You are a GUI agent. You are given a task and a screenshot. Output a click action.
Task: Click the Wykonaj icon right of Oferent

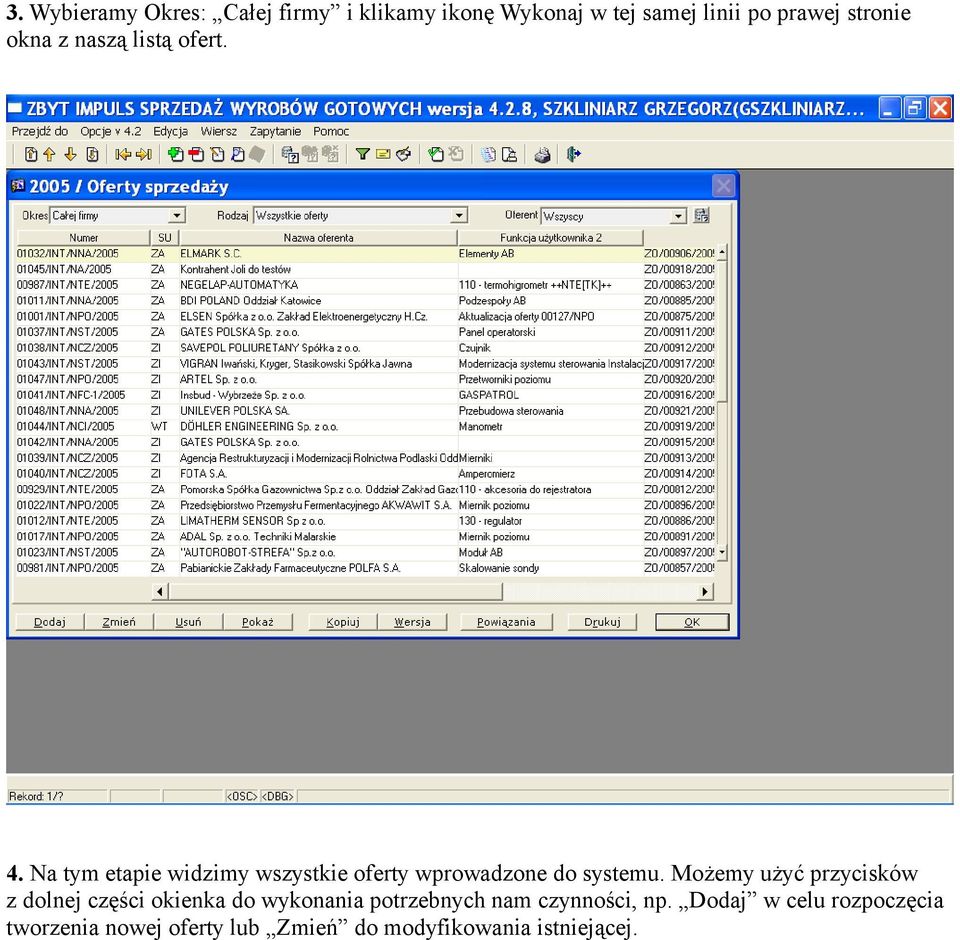pos(702,216)
